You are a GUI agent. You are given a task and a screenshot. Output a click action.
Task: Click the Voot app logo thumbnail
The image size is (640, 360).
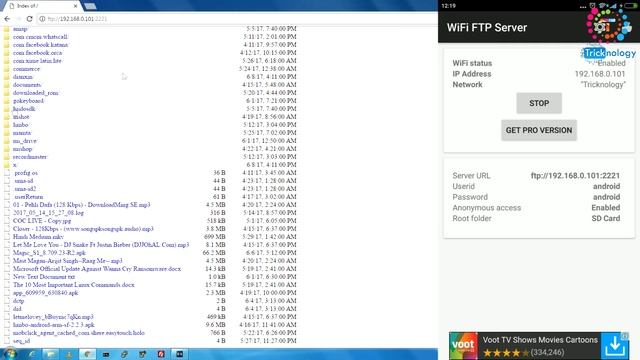pyautogui.click(x=463, y=346)
